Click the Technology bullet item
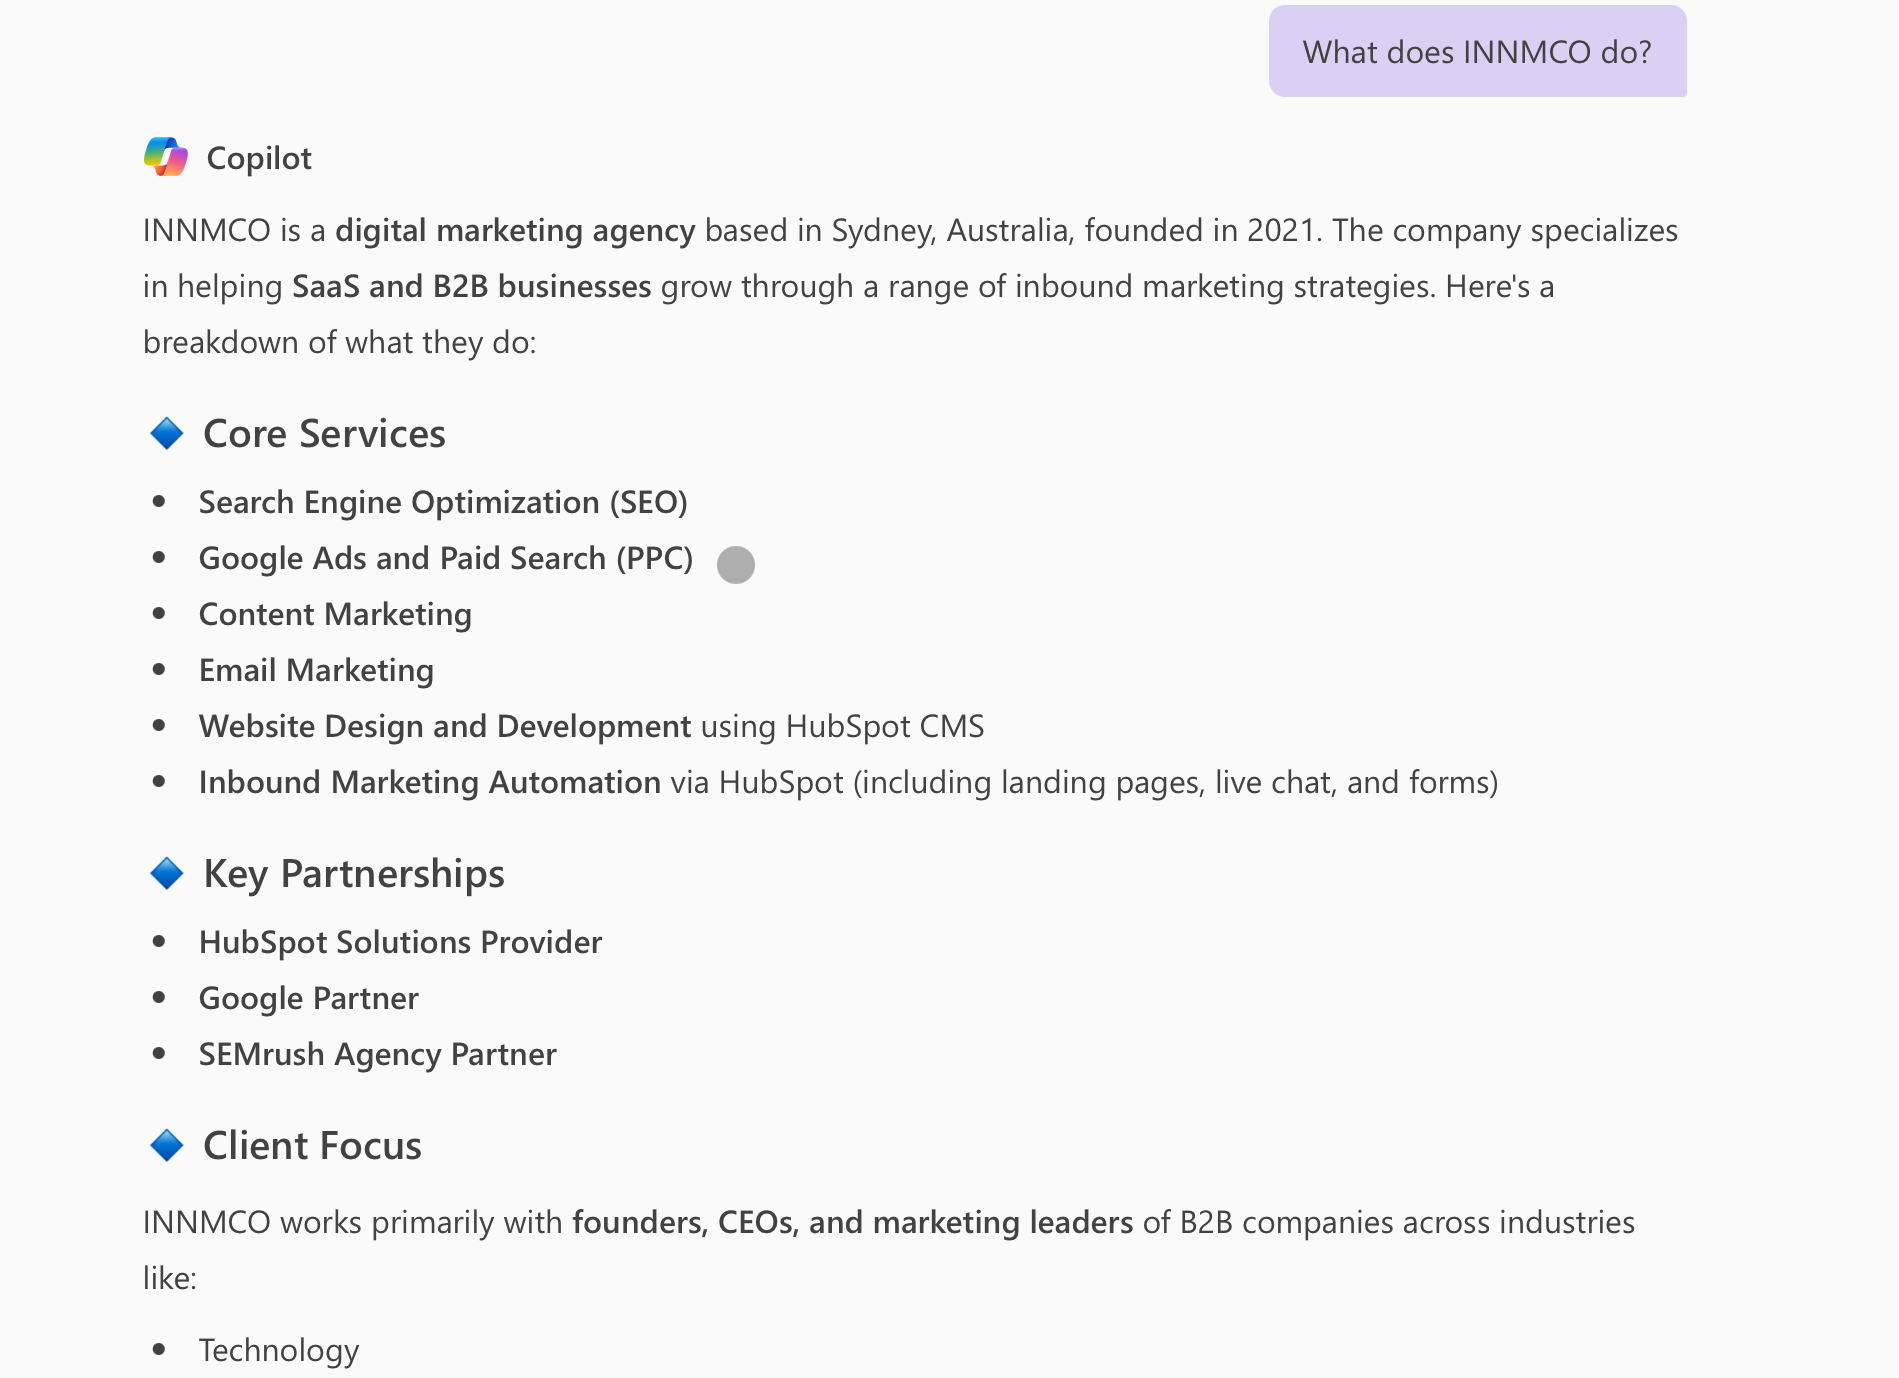The width and height of the screenshot is (1899, 1378). point(278,1350)
